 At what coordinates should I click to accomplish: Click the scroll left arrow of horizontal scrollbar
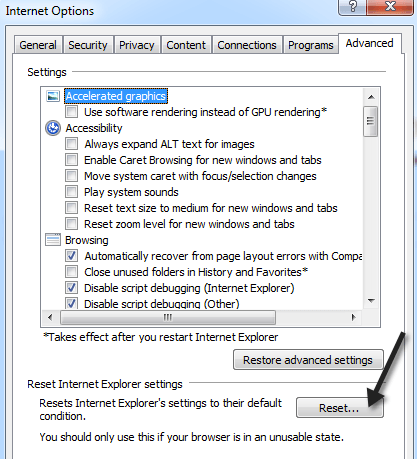point(50,317)
